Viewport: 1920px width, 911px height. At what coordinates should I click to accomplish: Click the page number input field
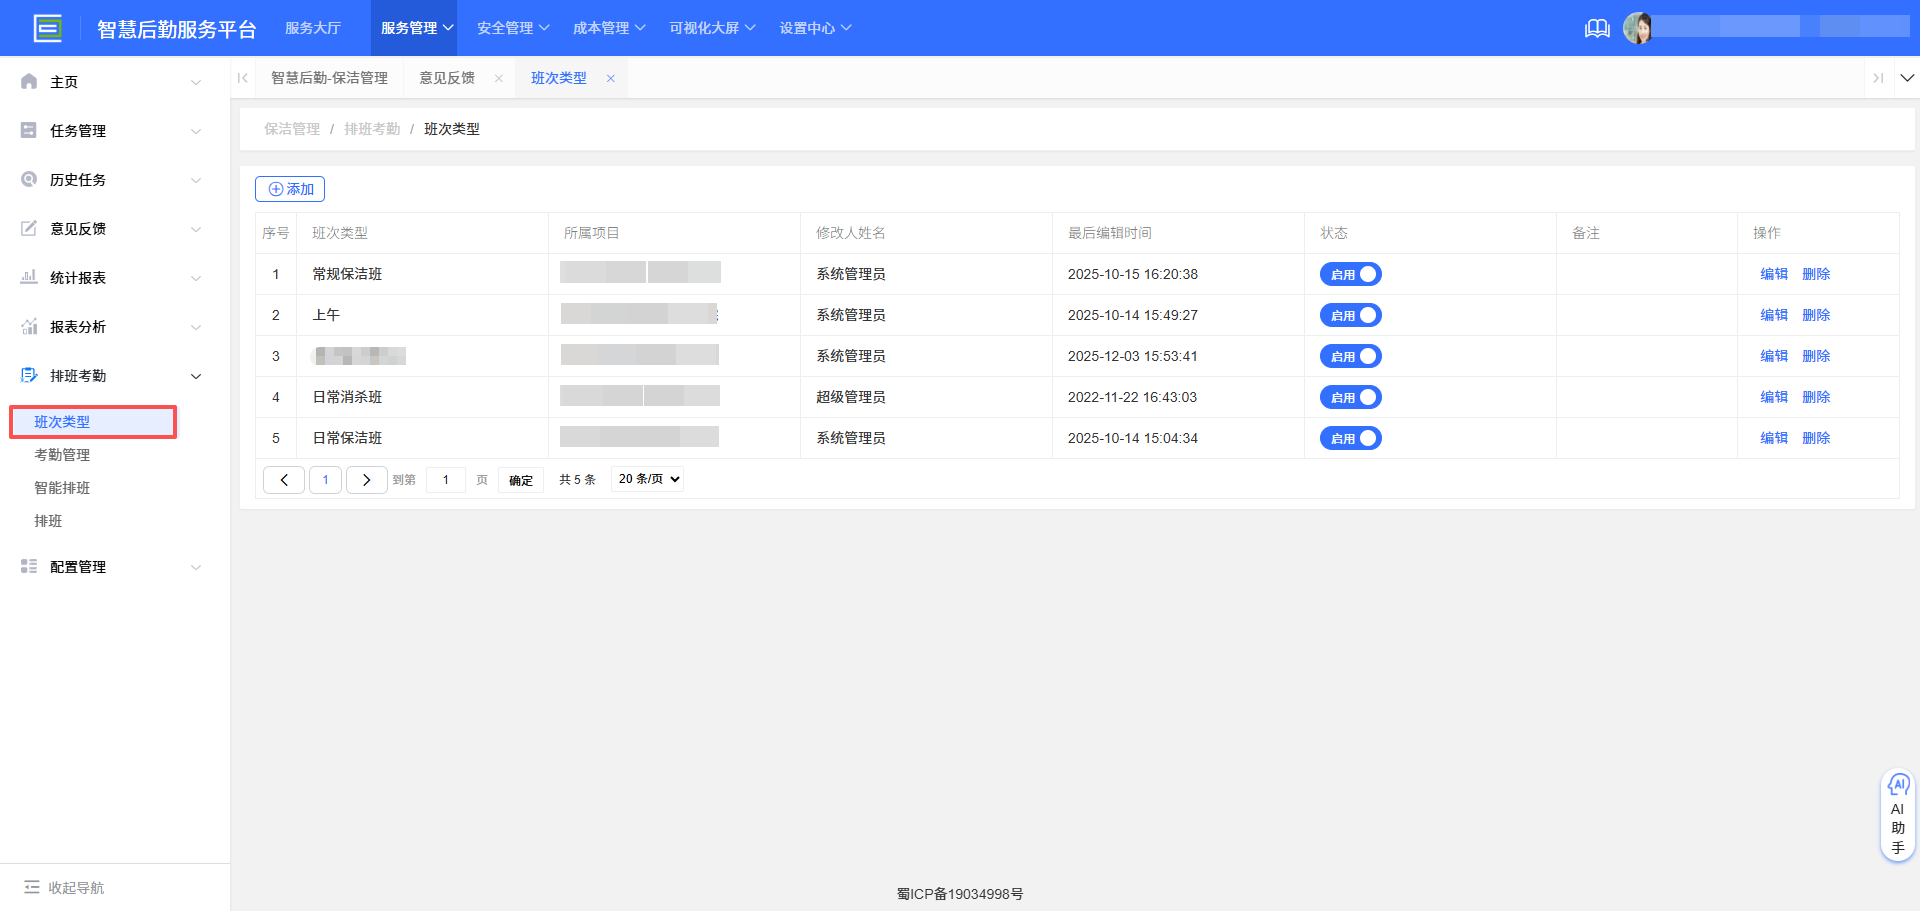[x=445, y=479]
